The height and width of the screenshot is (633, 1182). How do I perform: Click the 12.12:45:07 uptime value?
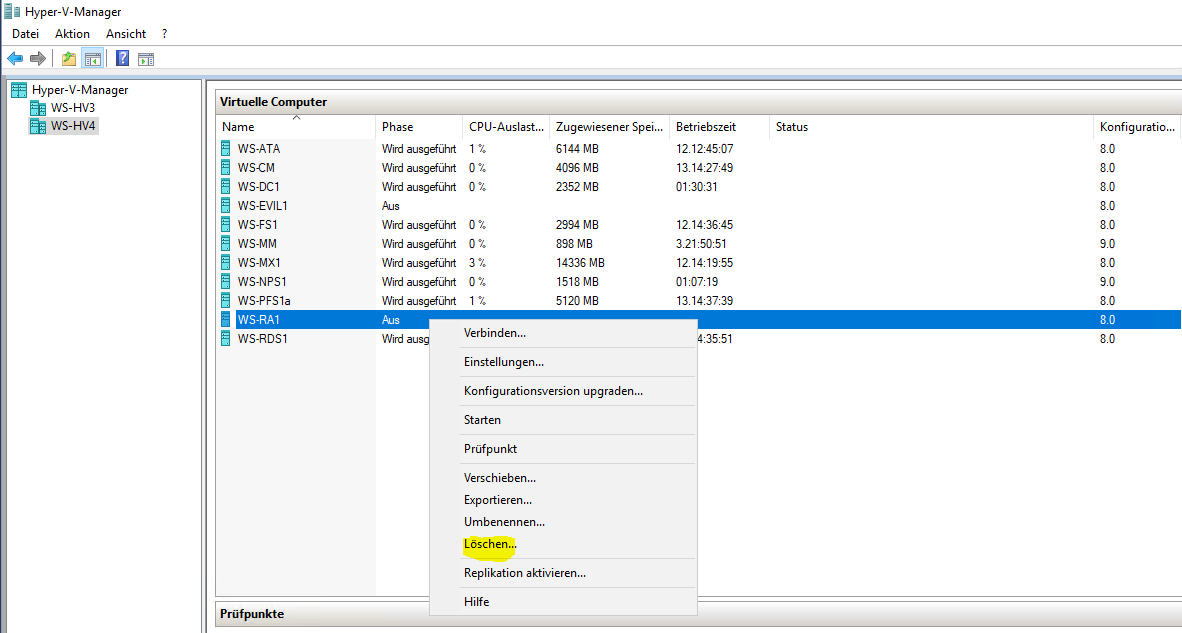[705, 148]
